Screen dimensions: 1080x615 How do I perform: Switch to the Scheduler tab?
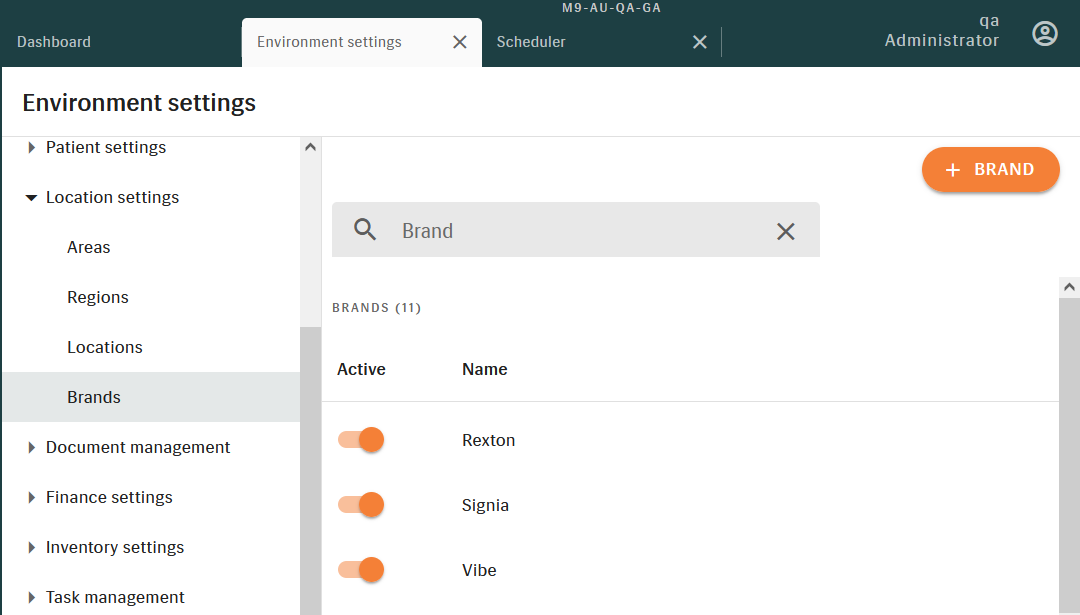click(531, 42)
